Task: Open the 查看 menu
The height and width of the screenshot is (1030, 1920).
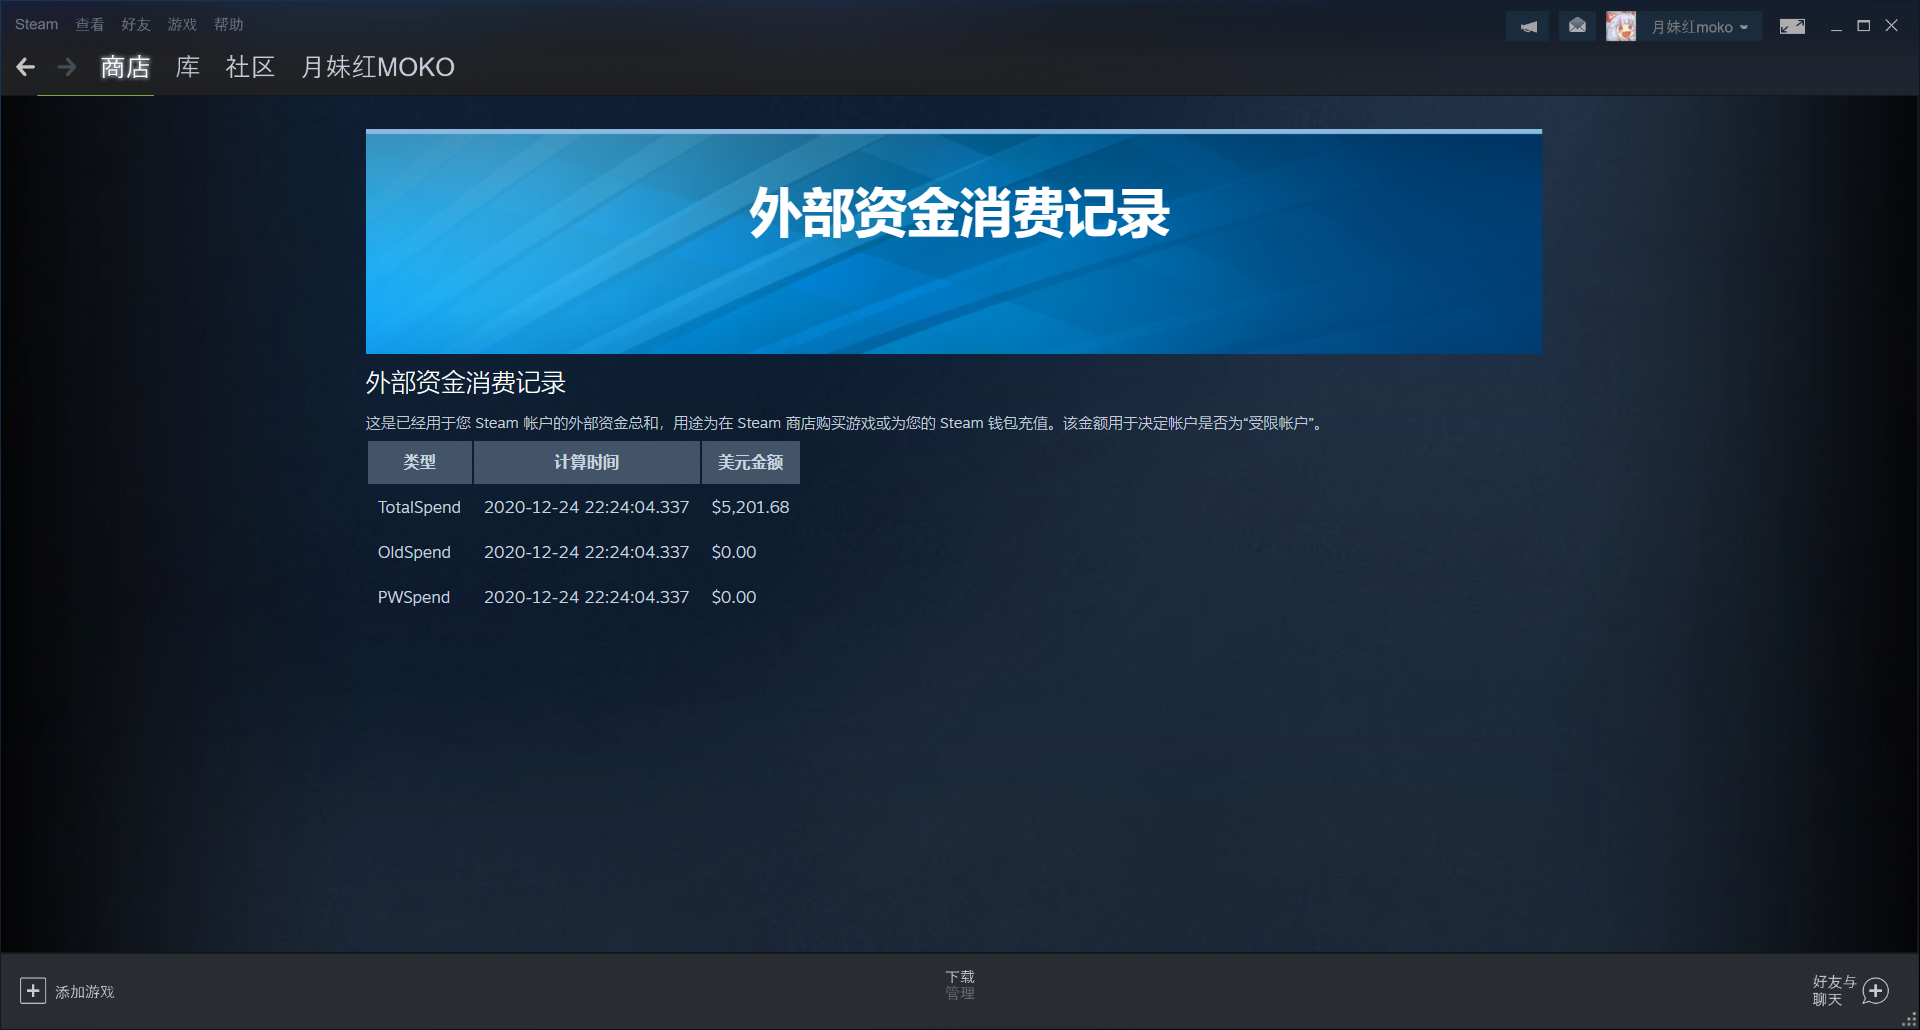Action: (x=90, y=24)
